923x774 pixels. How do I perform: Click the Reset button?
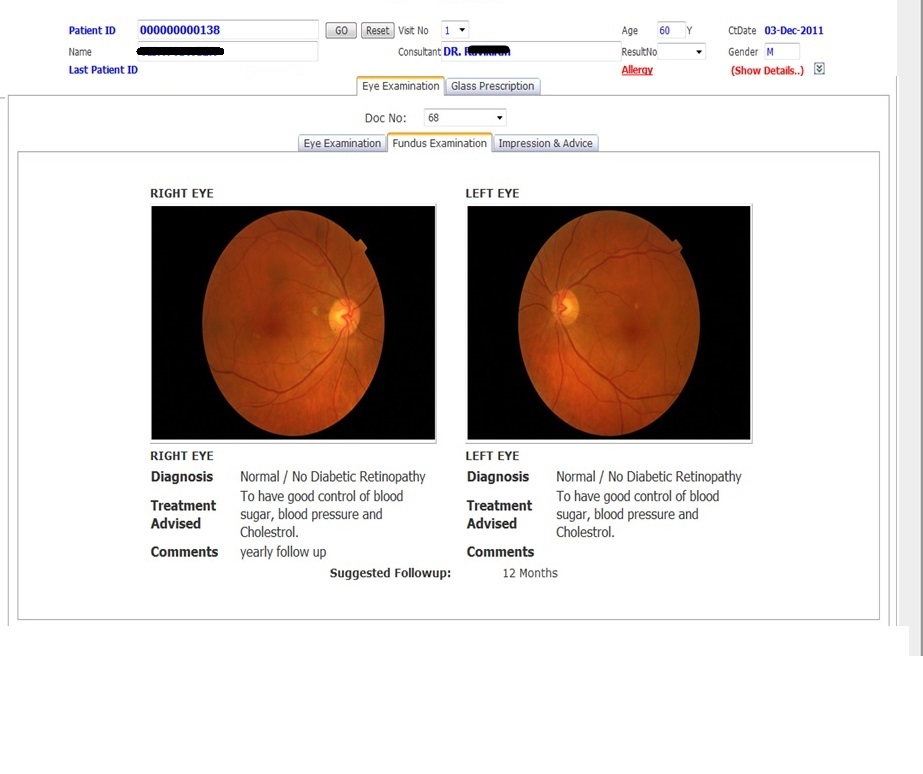(377, 31)
